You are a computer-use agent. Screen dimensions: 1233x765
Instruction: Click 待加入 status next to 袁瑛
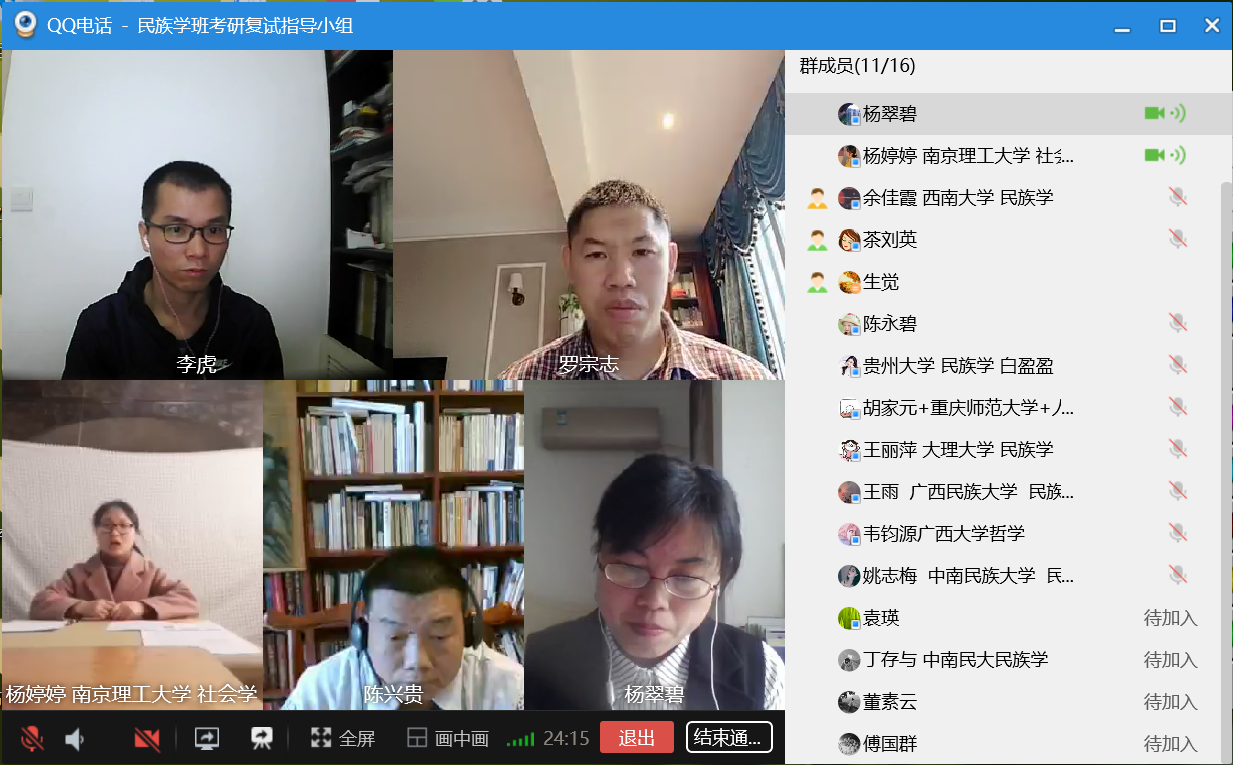[1170, 618]
